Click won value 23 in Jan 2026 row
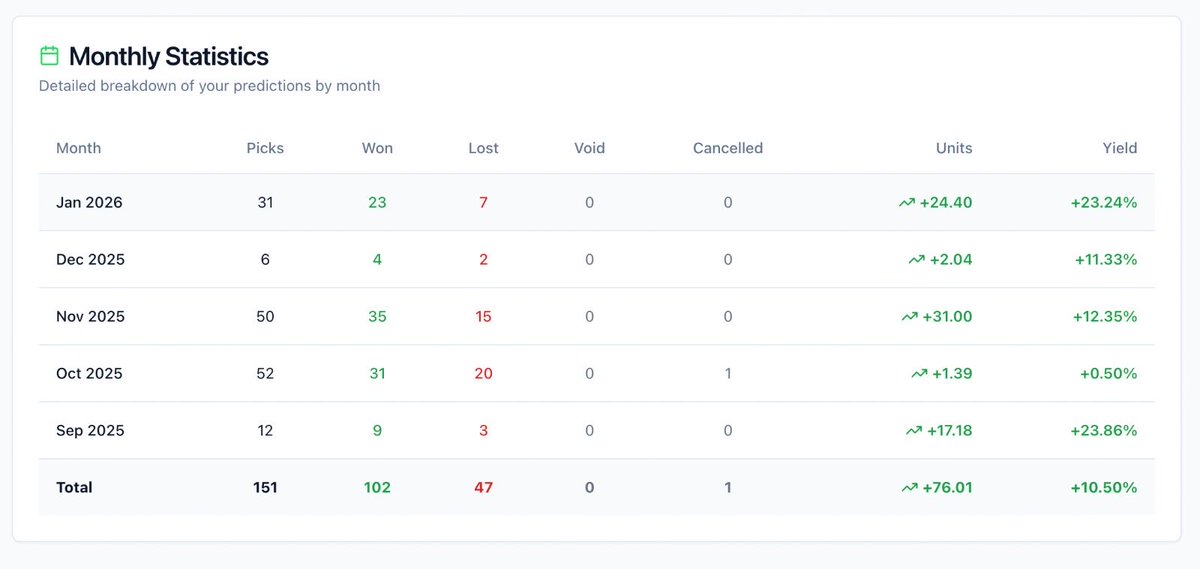The height and width of the screenshot is (569, 1200). click(377, 202)
